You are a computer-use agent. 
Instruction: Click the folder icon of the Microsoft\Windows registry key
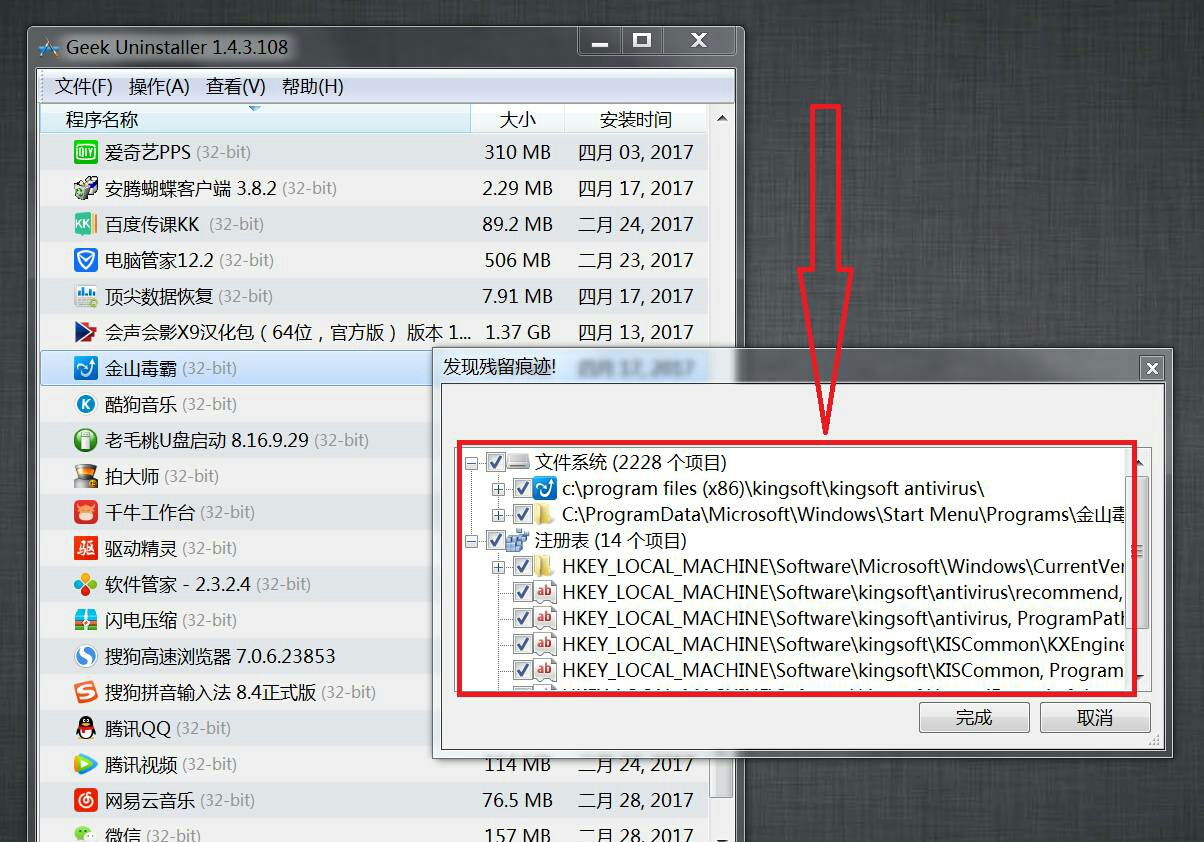tap(544, 566)
